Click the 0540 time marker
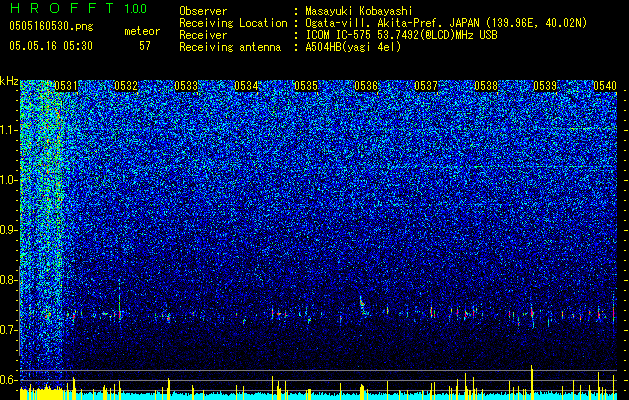 coord(605,86)
